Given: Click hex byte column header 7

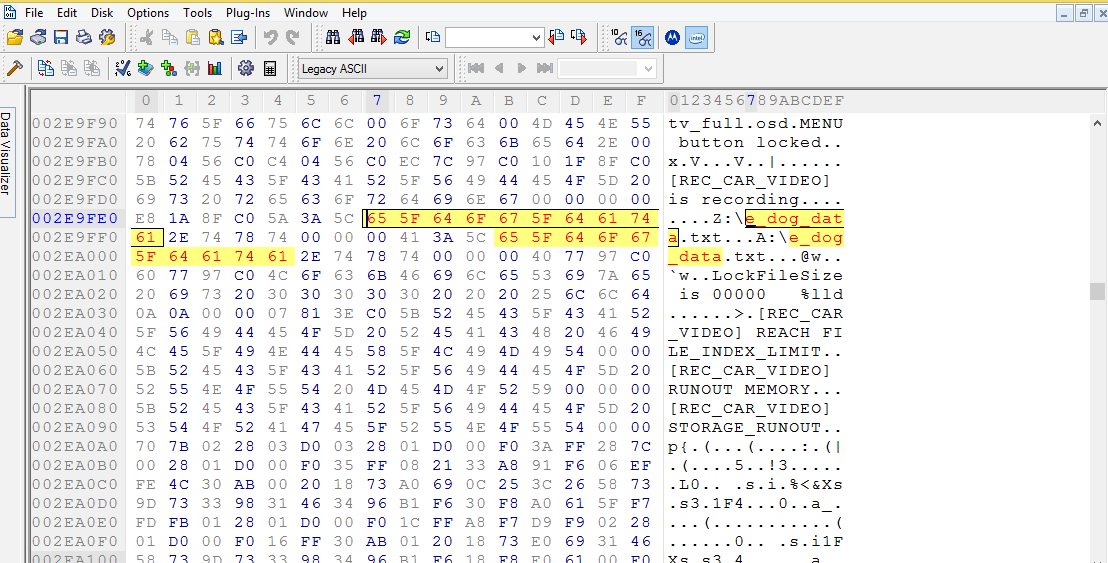Looking at the screenshot, I should point(377,100).
